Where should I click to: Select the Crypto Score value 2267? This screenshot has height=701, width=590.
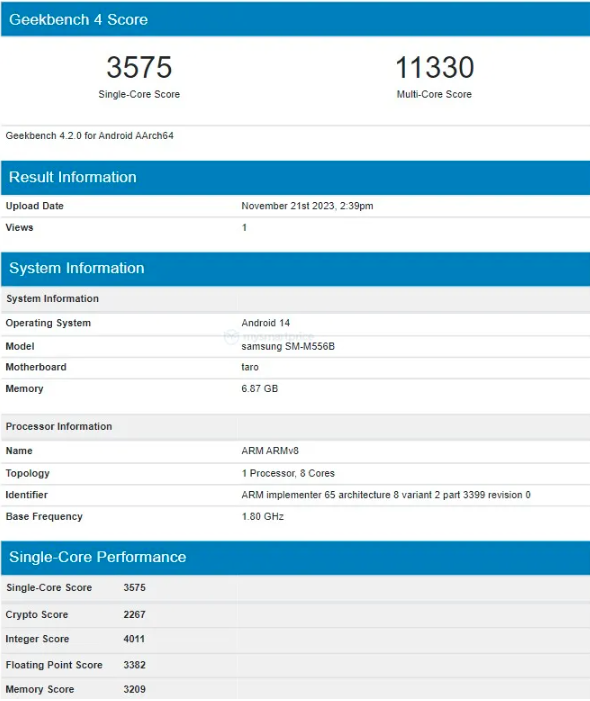pos(135,614)
